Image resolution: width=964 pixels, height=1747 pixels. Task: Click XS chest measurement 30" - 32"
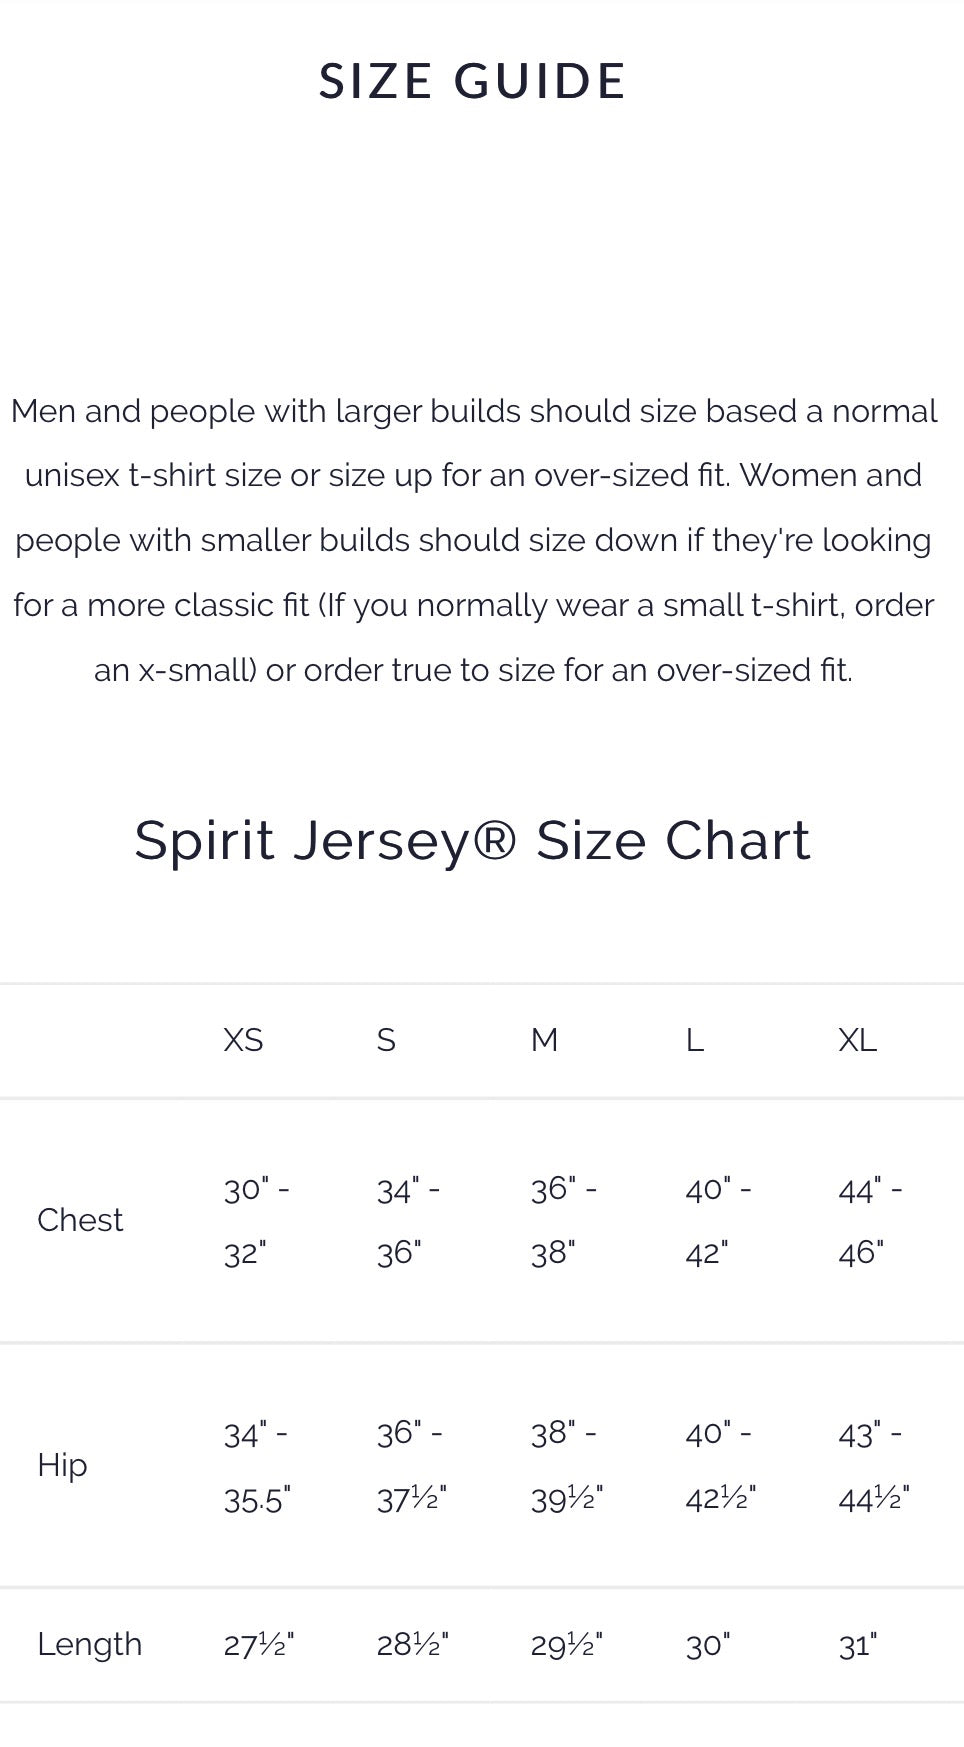click(256, 1220)
